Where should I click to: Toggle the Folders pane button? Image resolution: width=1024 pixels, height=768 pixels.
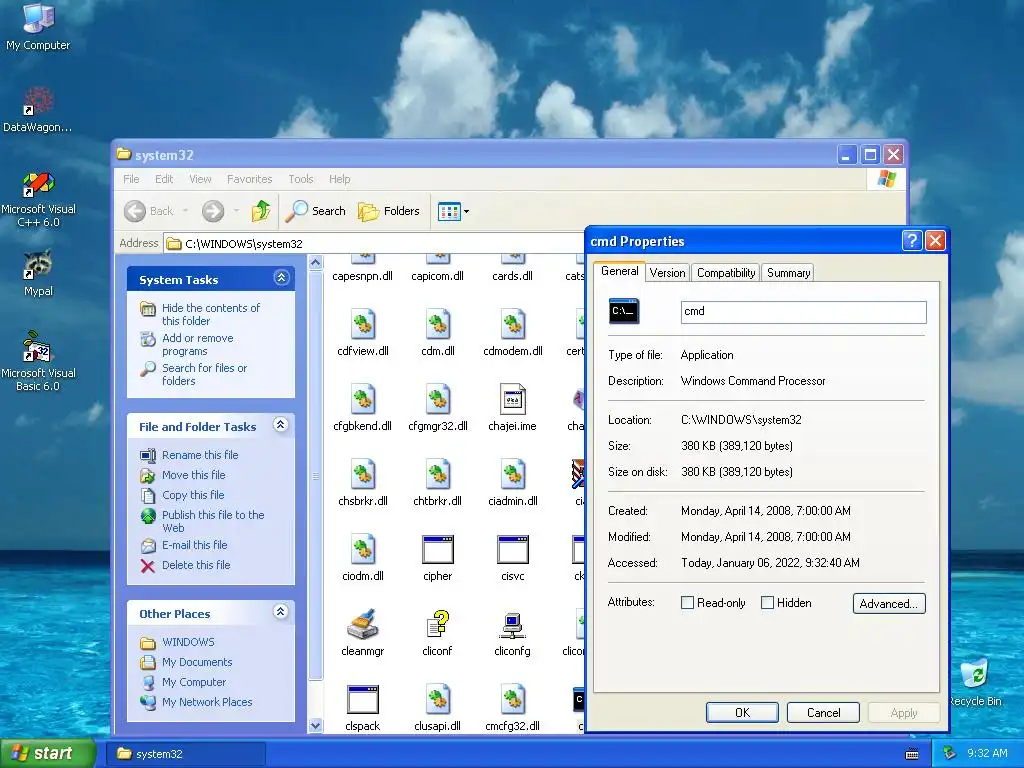point(389,211)
